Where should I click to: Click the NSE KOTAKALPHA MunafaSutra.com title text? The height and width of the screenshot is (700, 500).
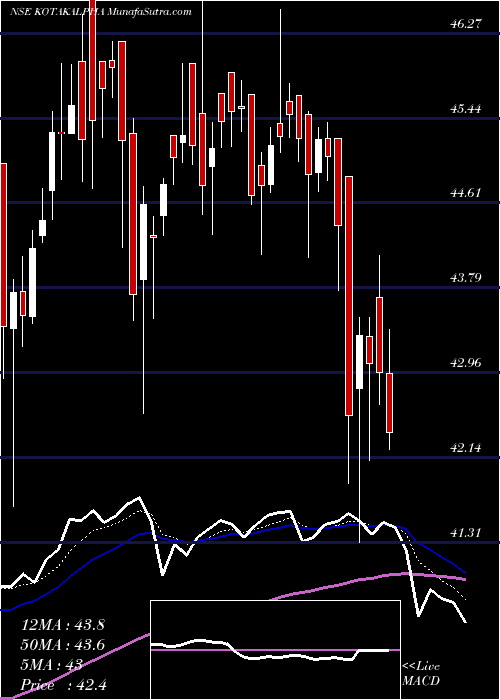click(101, 12)
